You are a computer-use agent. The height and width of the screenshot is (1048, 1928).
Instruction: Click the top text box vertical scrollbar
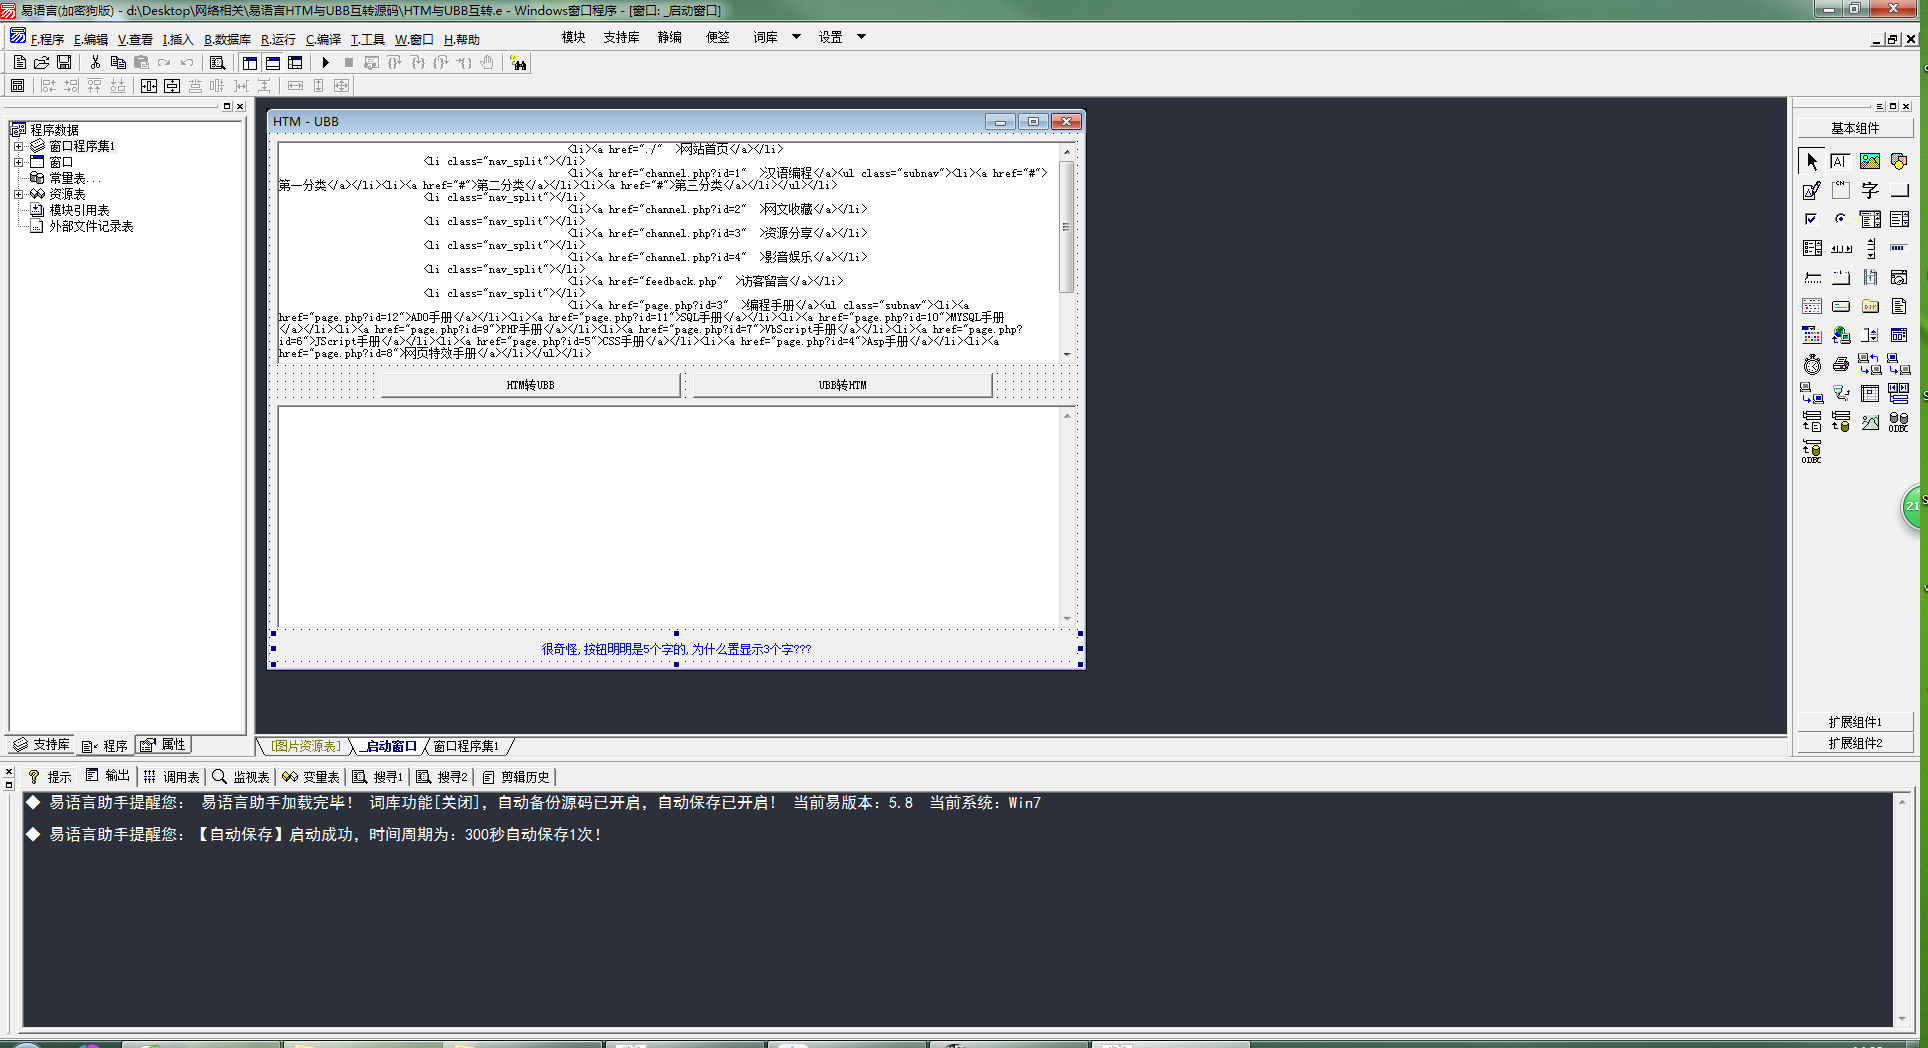click(x=1067, y=252)
